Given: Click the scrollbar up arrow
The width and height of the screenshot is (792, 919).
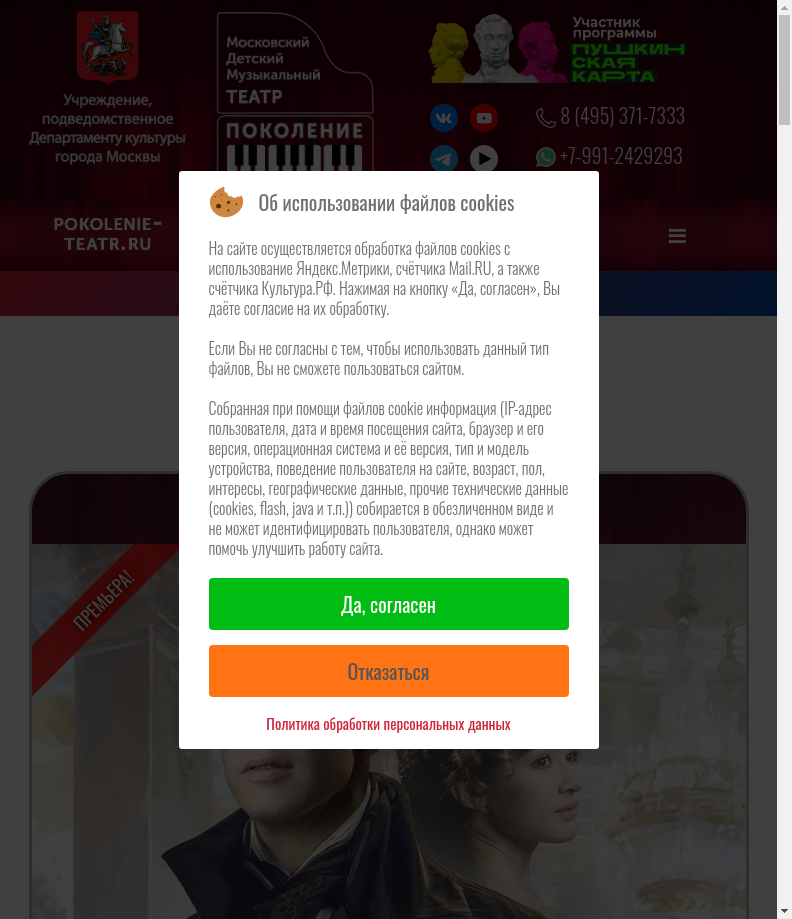Looking at the screenshot, I should click(x=784, y=8).
